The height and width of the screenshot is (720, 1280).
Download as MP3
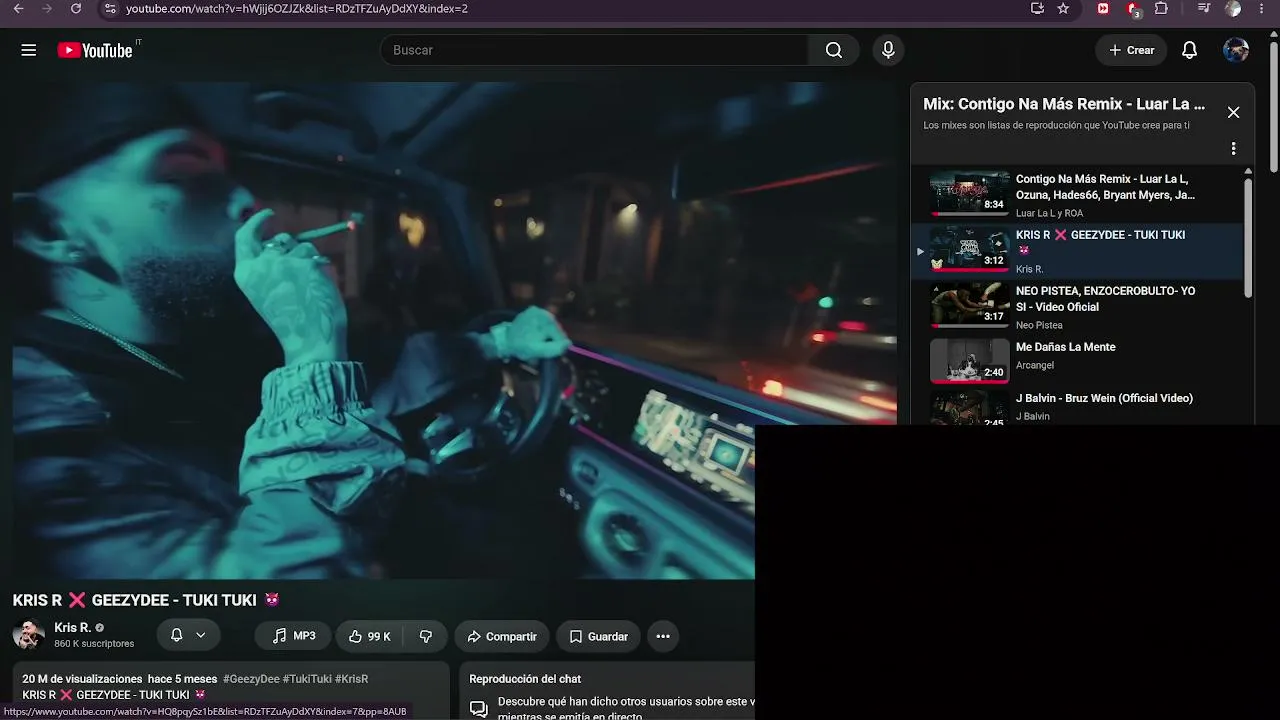point(293,636)
